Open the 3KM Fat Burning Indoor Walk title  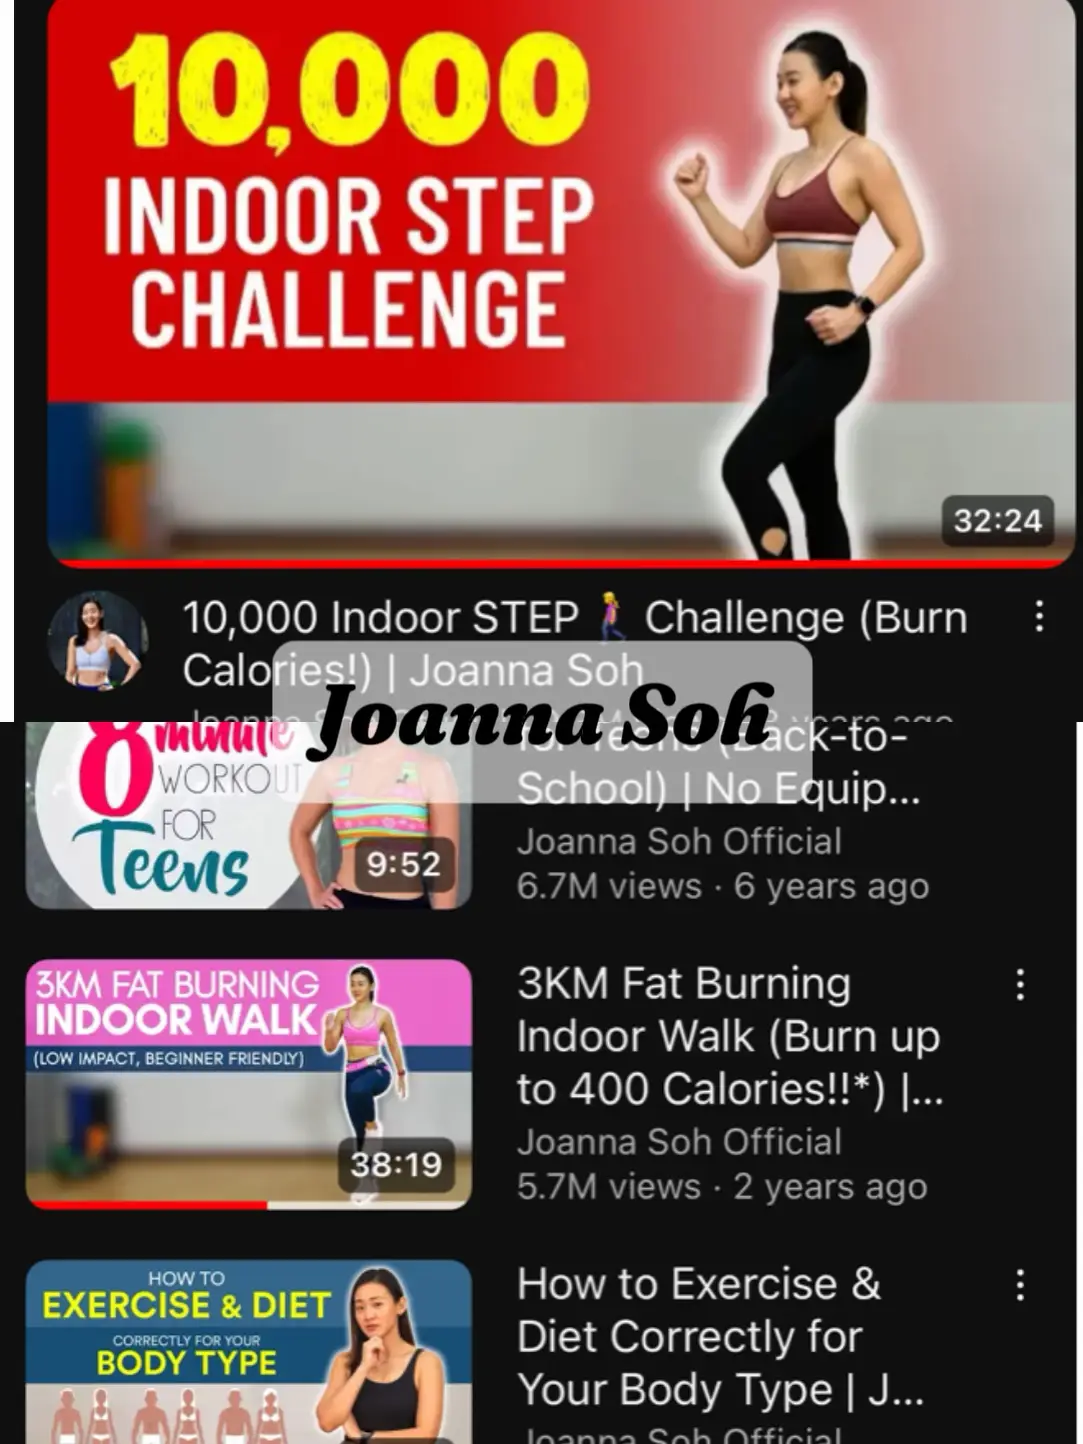pos(730,1036)
